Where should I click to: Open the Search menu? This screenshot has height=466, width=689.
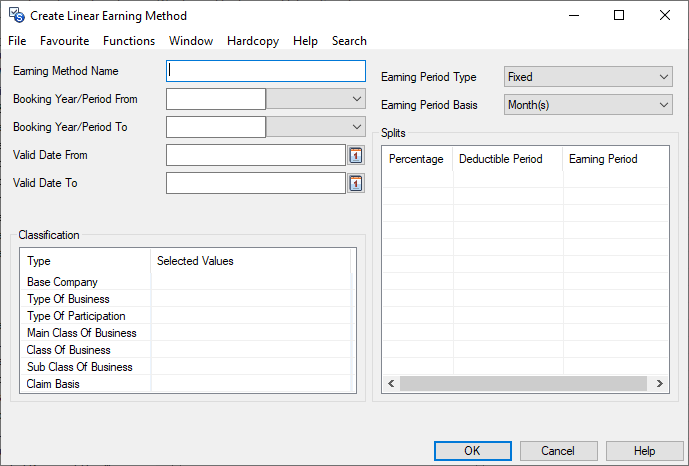click(349, 41)
